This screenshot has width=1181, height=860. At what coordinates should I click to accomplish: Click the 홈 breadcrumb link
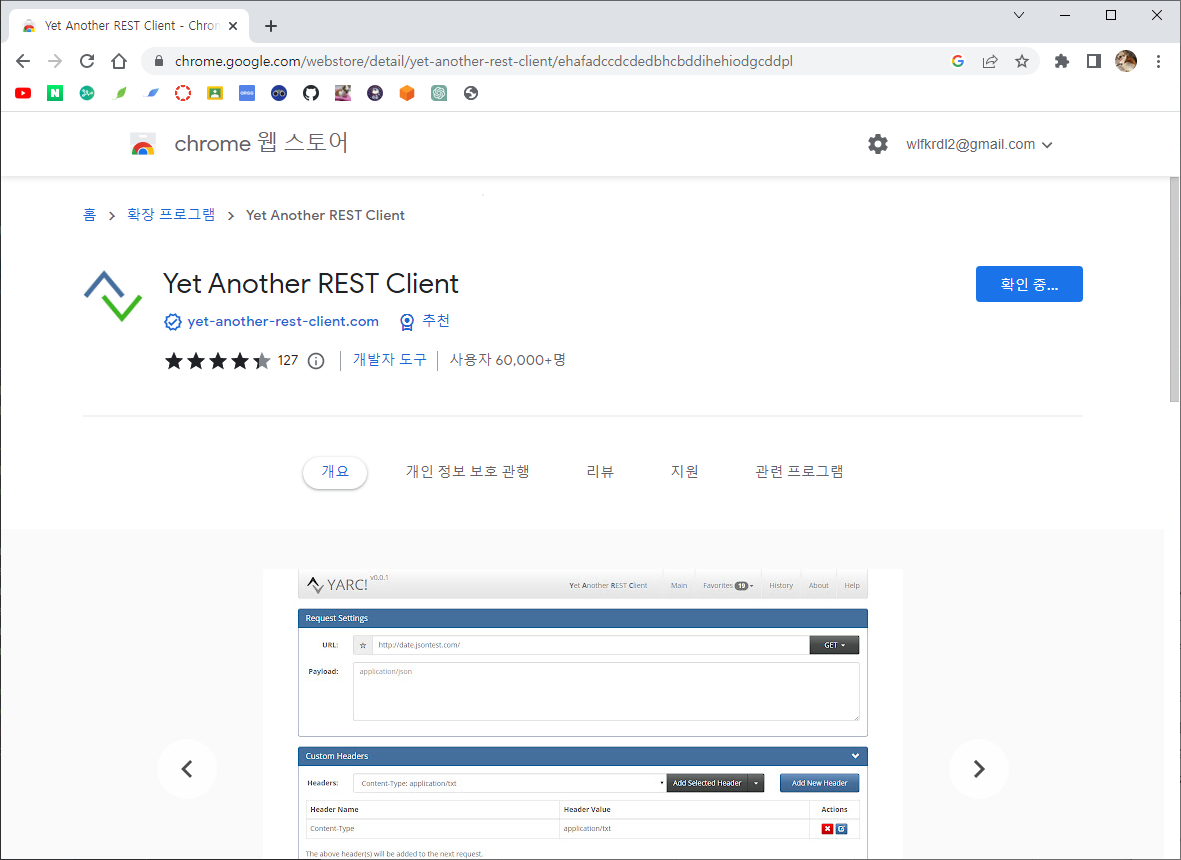click(90, 215)
